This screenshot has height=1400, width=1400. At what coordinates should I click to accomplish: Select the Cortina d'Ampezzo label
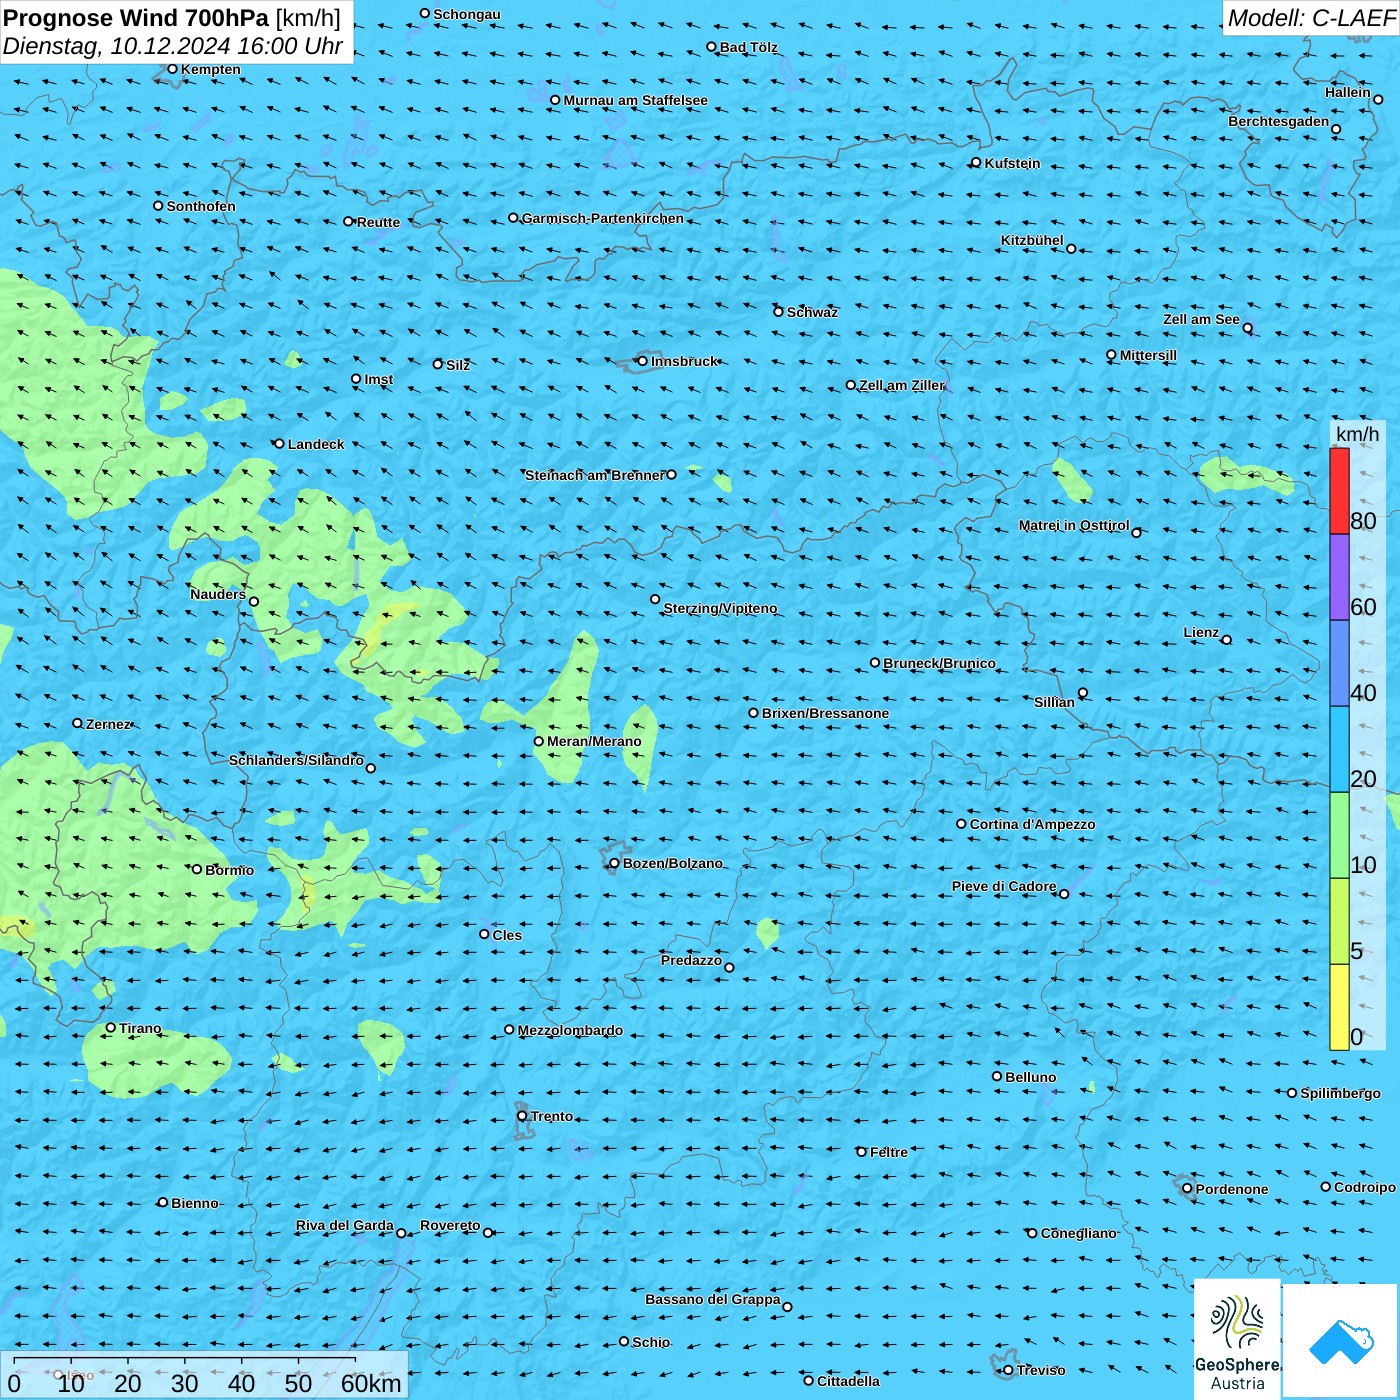1032,824
